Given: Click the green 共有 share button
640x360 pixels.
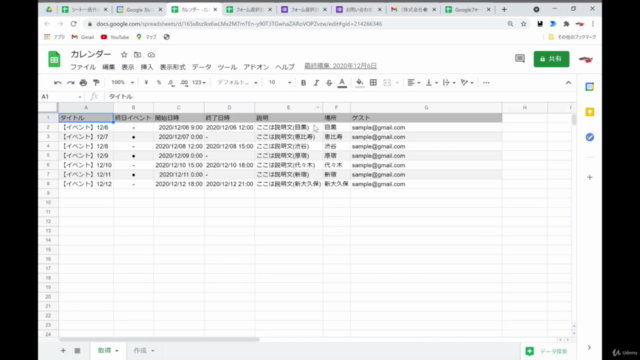Looking at the screenshot, I should (x=551, y=59).
